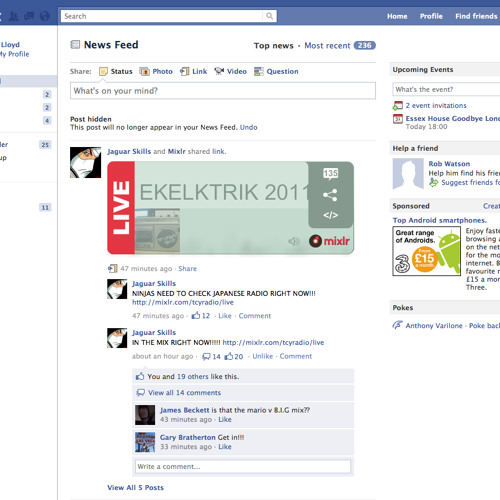Screen dimensions: 500x500
Task: Open Mixlr page link
Action: (176, 151)
